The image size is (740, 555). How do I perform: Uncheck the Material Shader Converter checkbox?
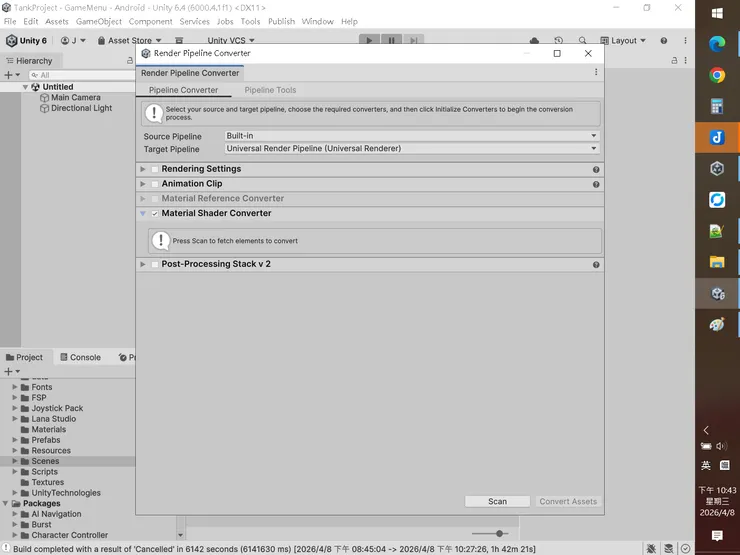(x=155, y=214)
